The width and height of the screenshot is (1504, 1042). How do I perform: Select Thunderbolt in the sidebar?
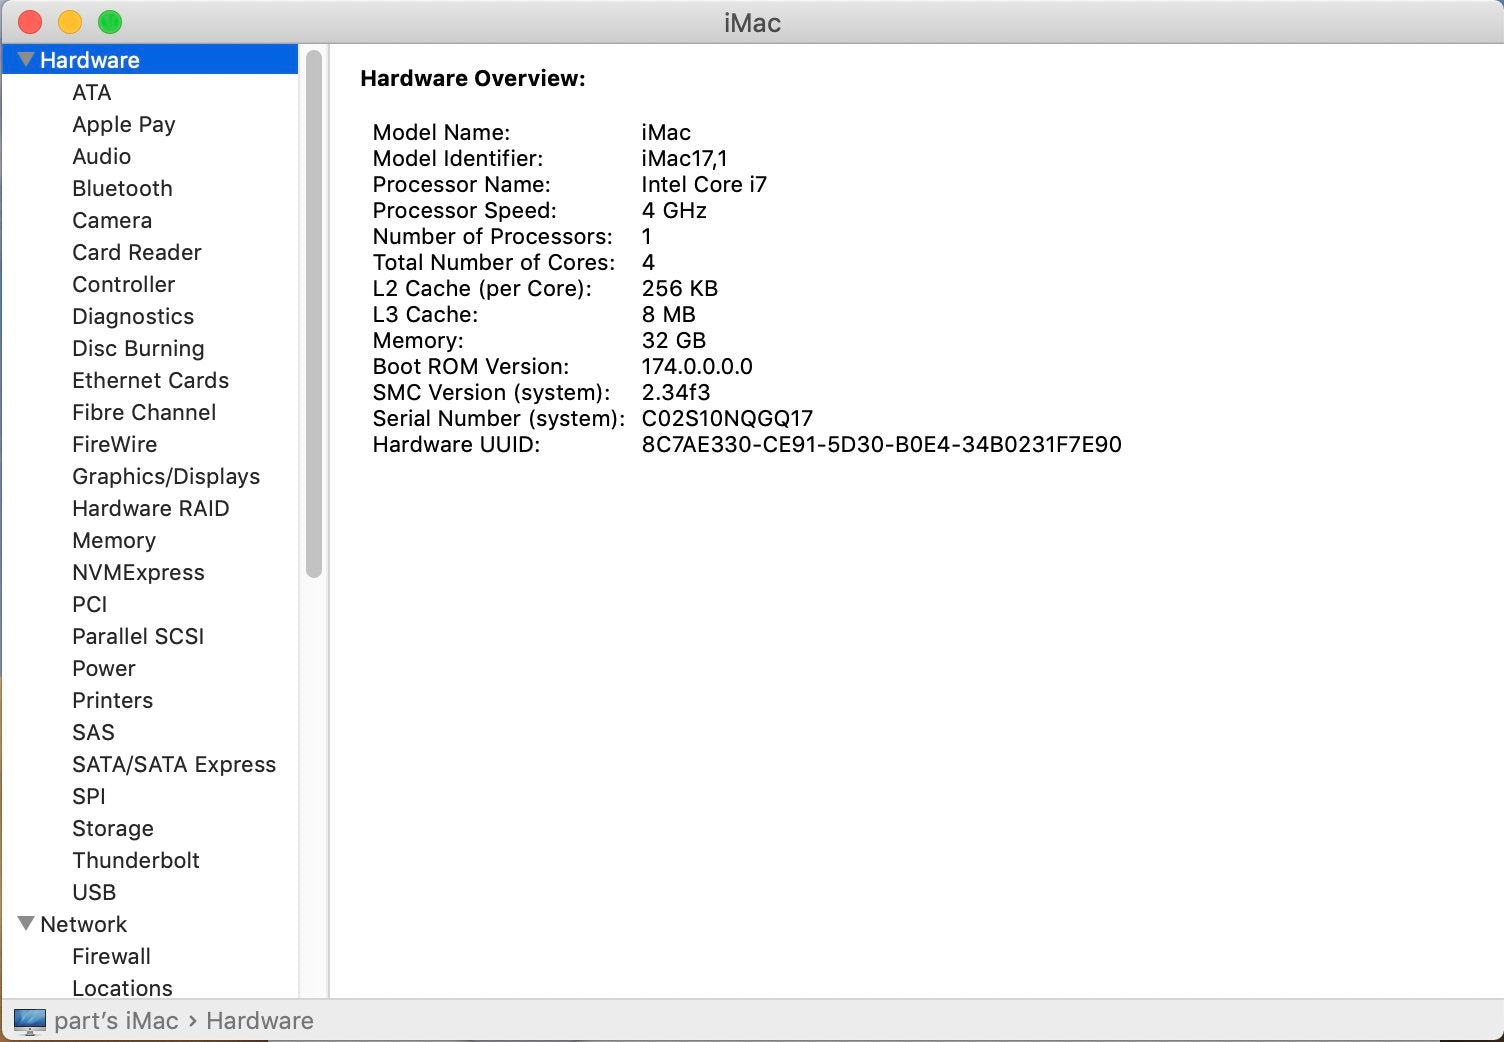point(136,860)
